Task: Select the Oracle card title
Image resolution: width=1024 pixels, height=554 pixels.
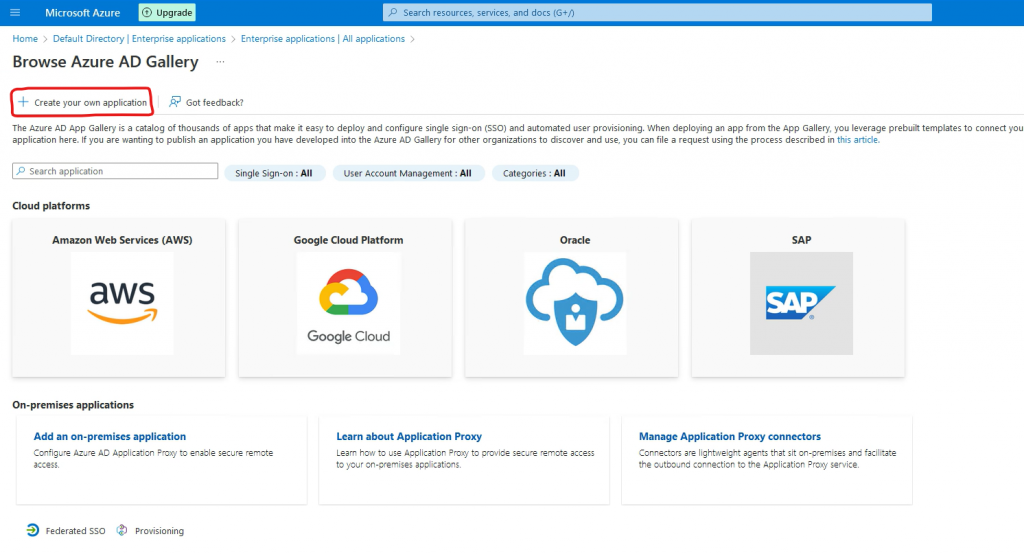Action: click(x=575, y=240)
